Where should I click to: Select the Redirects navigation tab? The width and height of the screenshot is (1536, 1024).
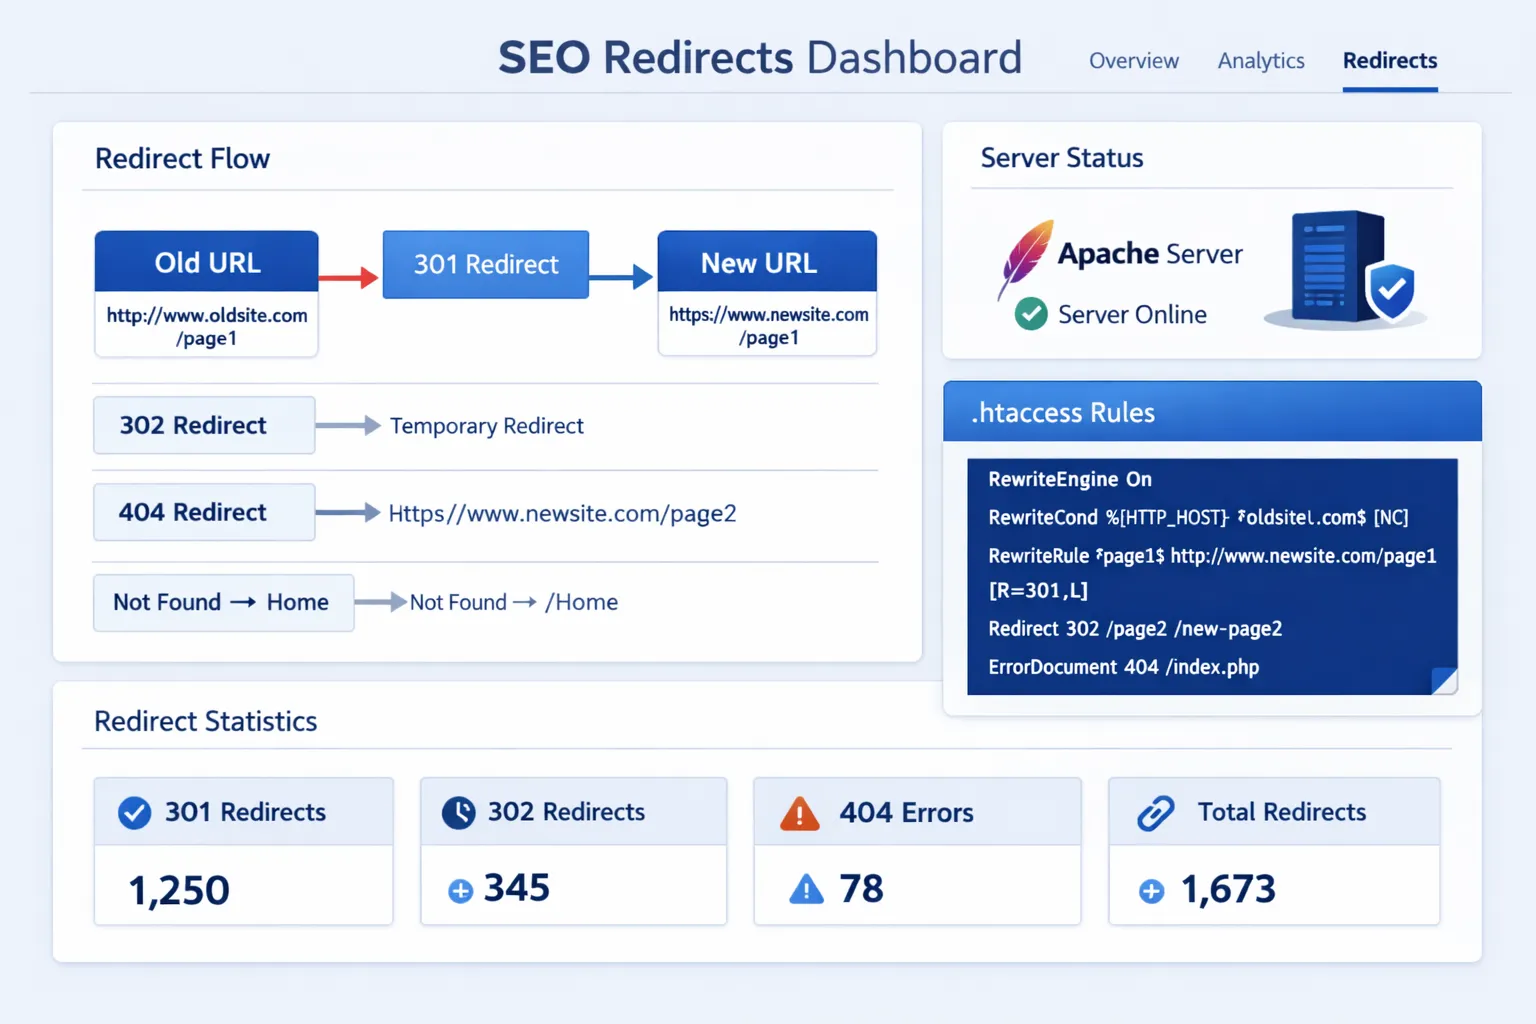(x=1389, y=61)
